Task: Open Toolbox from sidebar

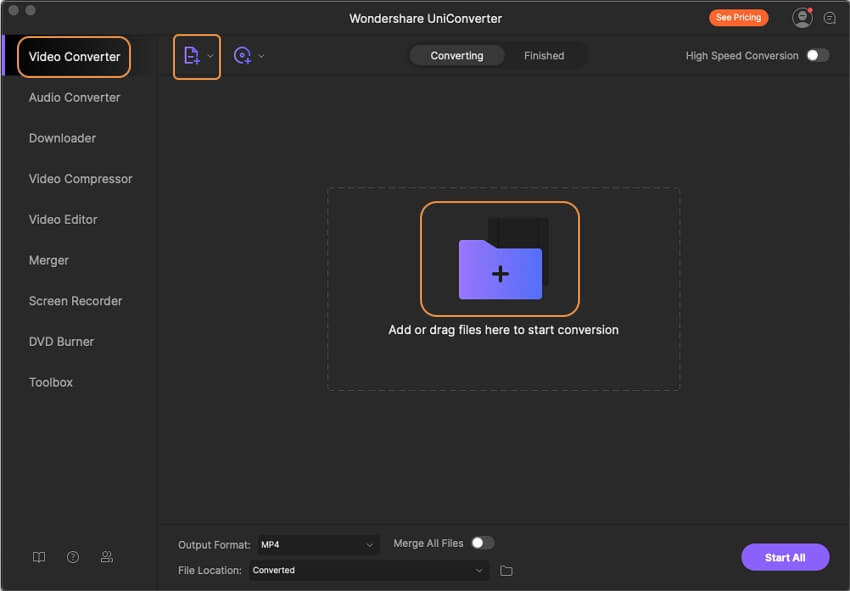Action: (x=50, y=382)
